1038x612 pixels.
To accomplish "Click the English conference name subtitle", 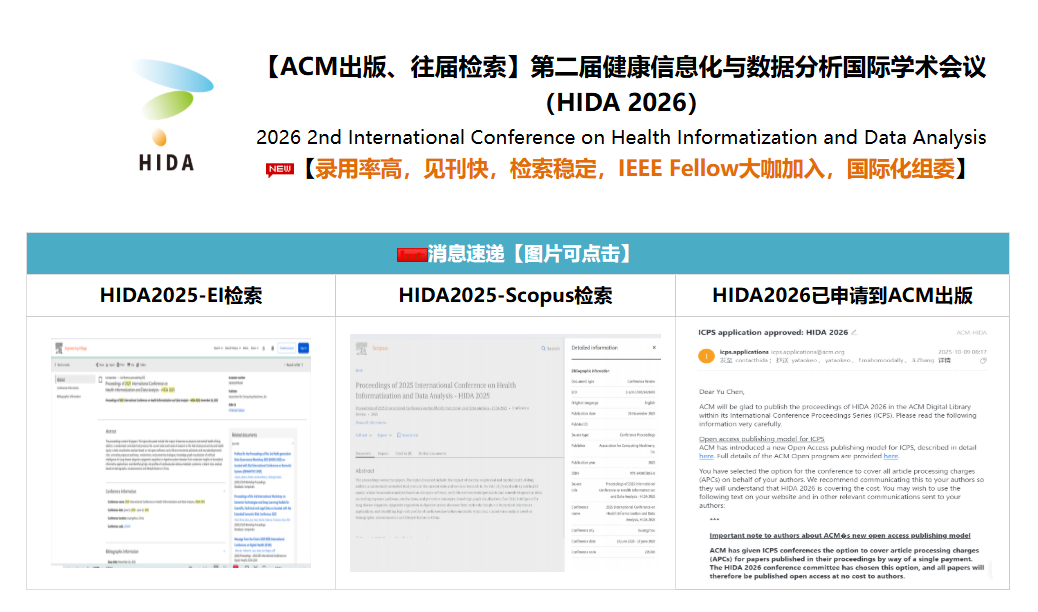I will point(621,137).
